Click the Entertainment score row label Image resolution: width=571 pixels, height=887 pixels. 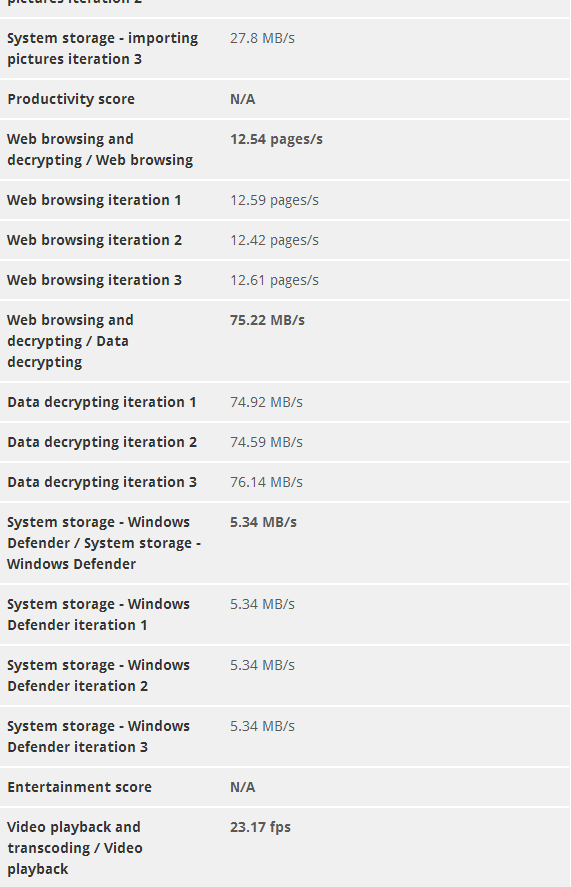79,787
